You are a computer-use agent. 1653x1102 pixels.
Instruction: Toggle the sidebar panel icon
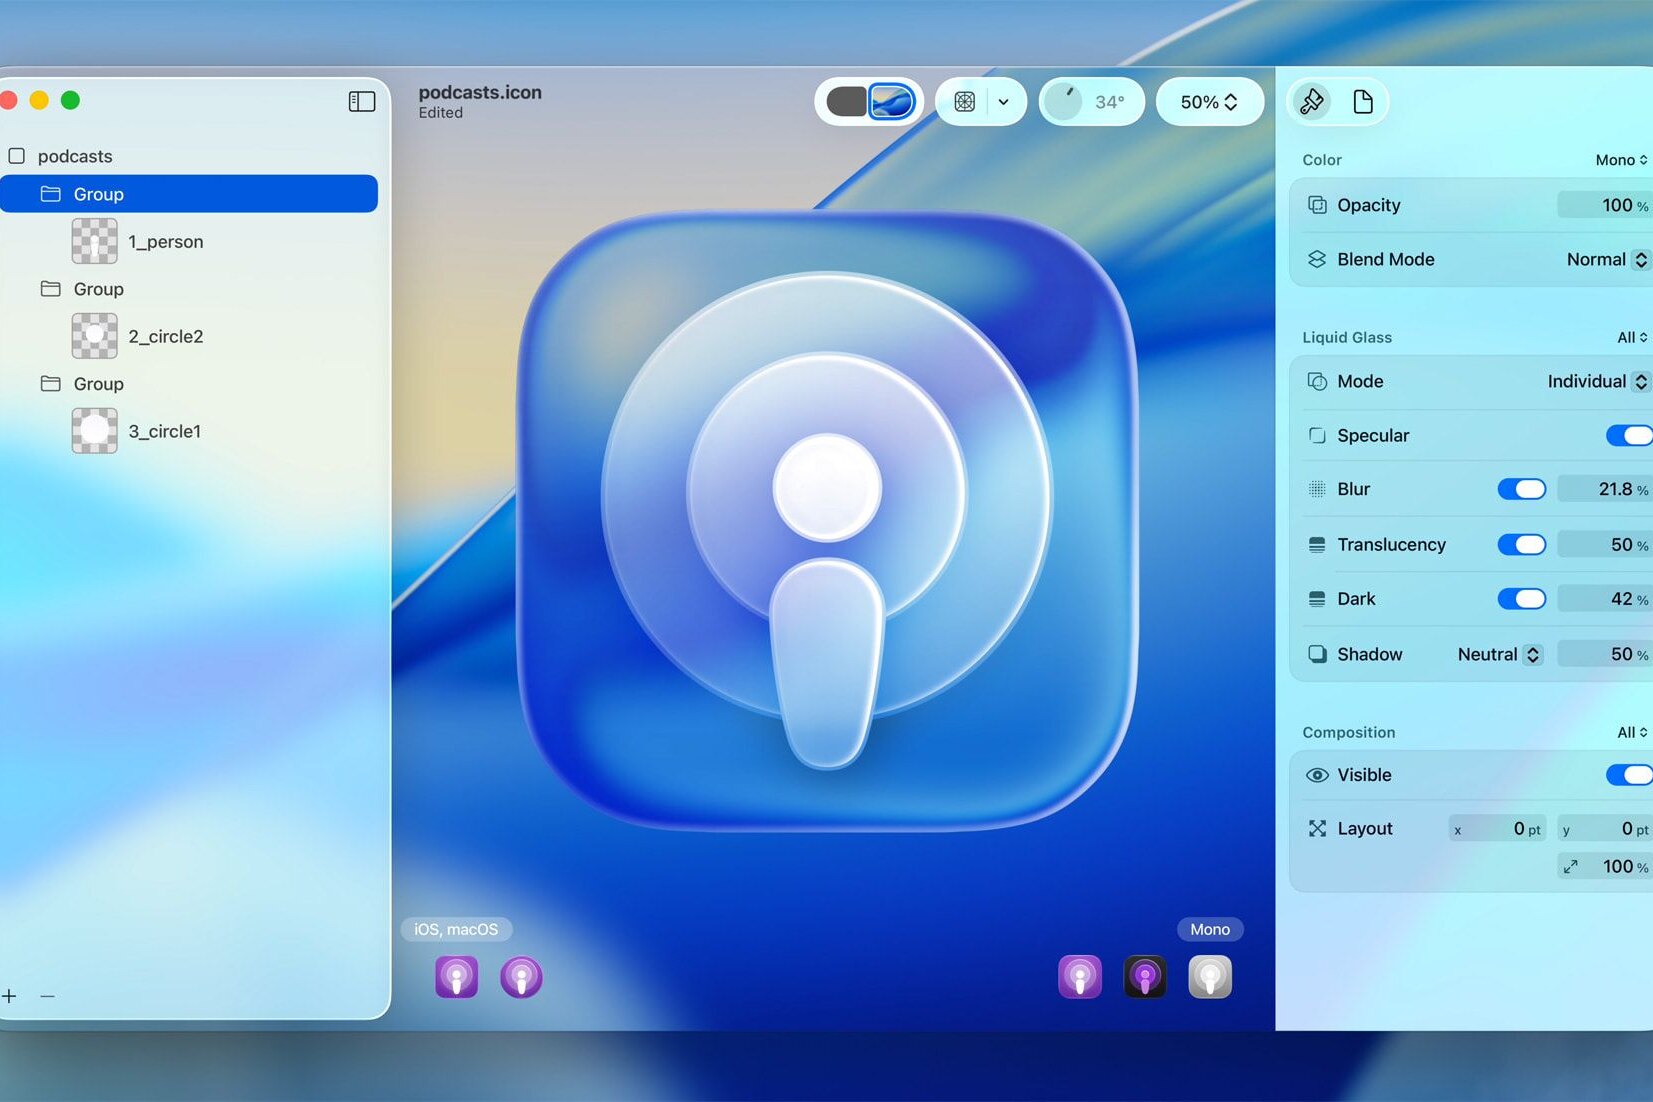[361, 101]
